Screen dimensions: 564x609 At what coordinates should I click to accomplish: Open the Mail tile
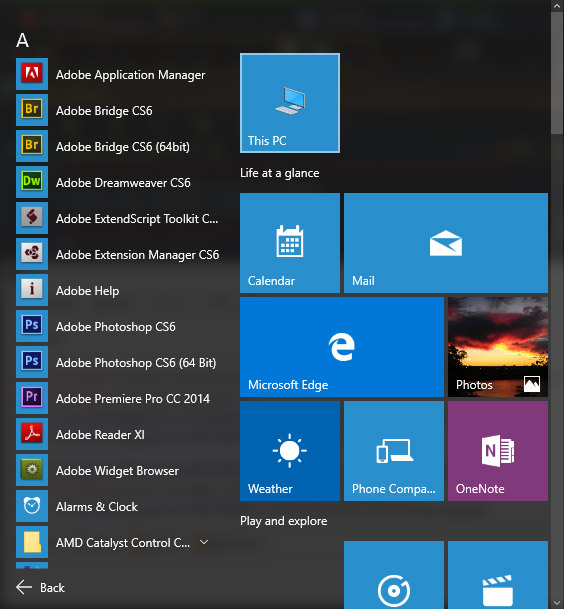(x=446, y=243)
